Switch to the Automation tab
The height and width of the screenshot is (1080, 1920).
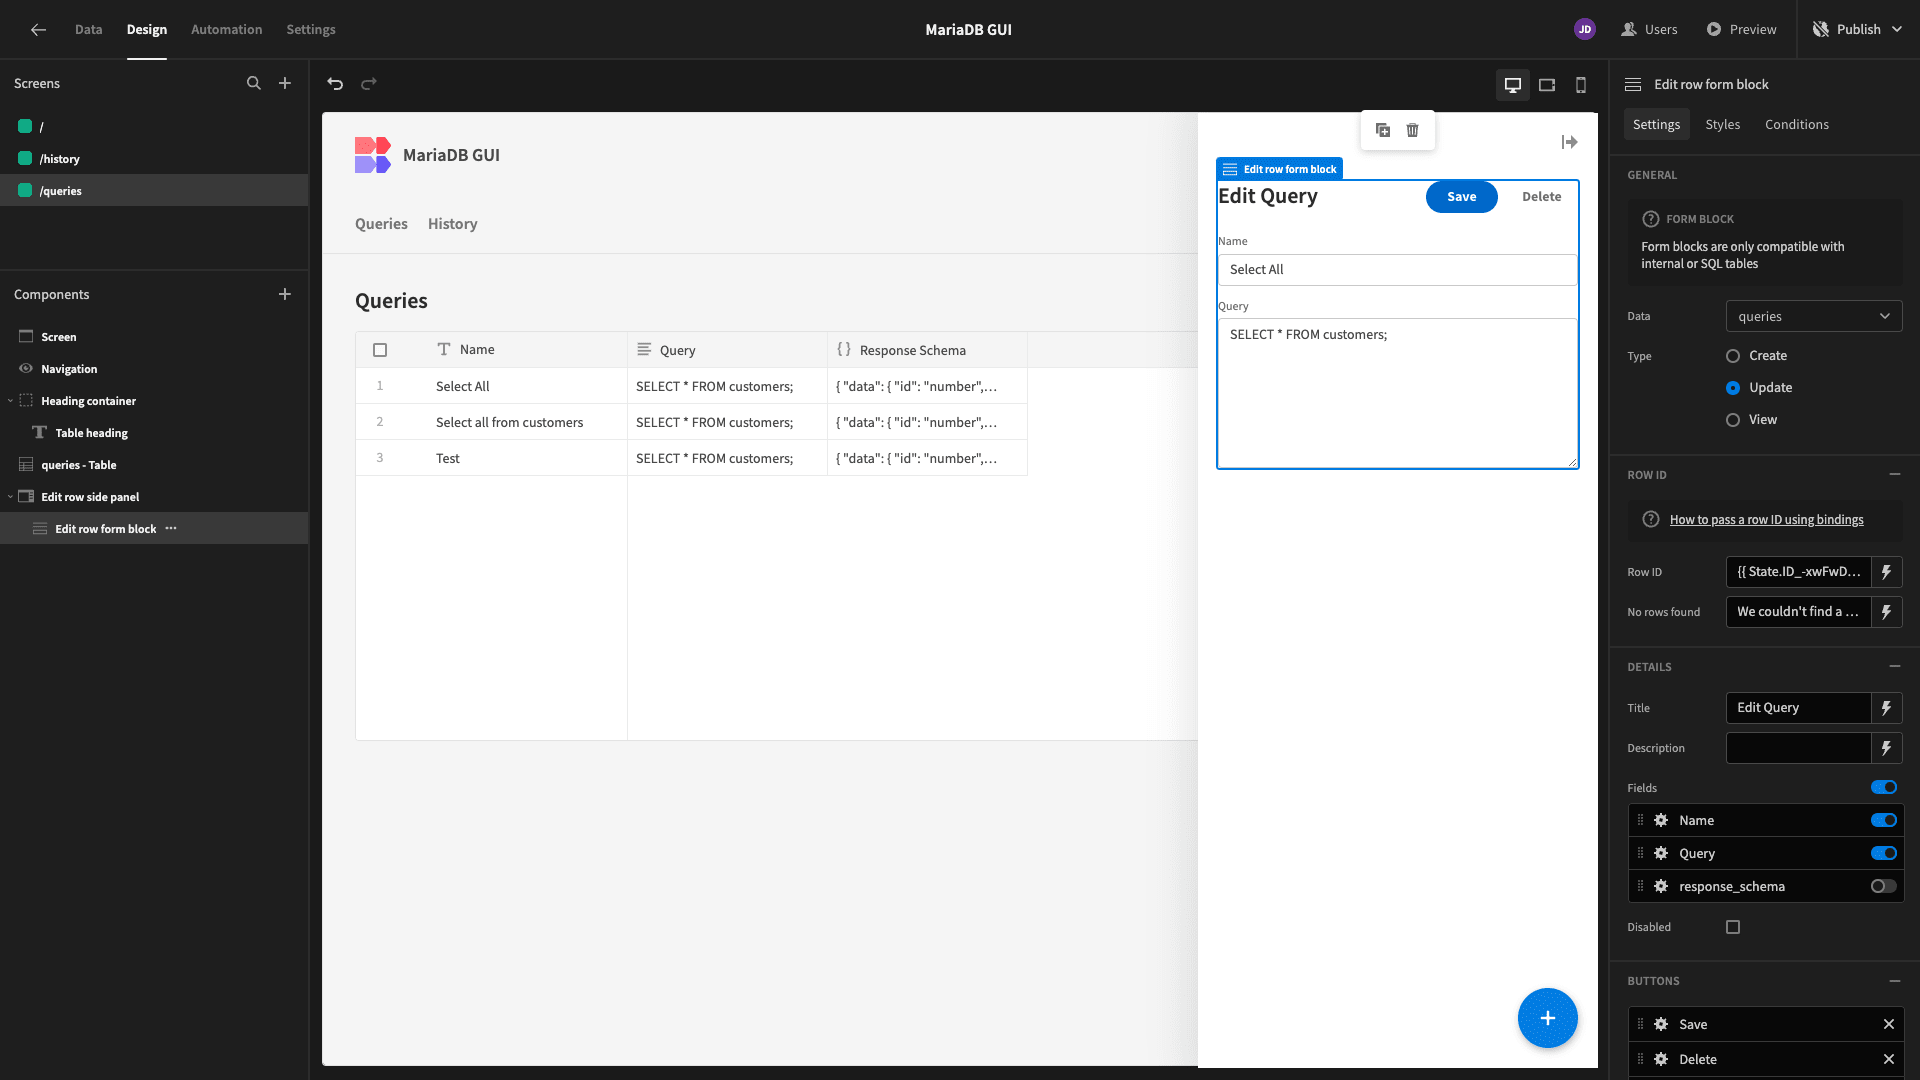pyautogui.click(x=226, y=30)
